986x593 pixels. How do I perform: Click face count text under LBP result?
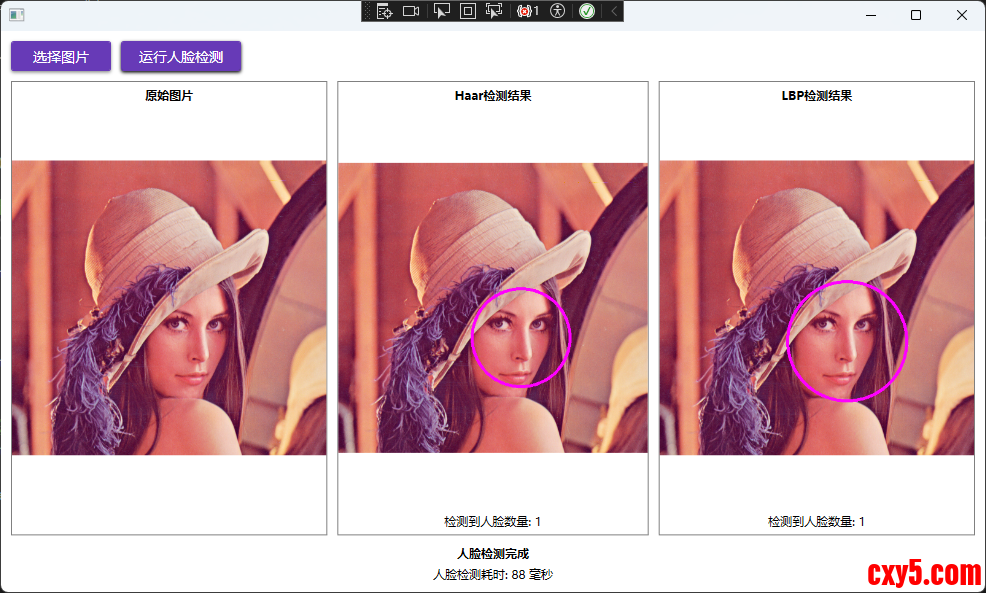[816, 521]
